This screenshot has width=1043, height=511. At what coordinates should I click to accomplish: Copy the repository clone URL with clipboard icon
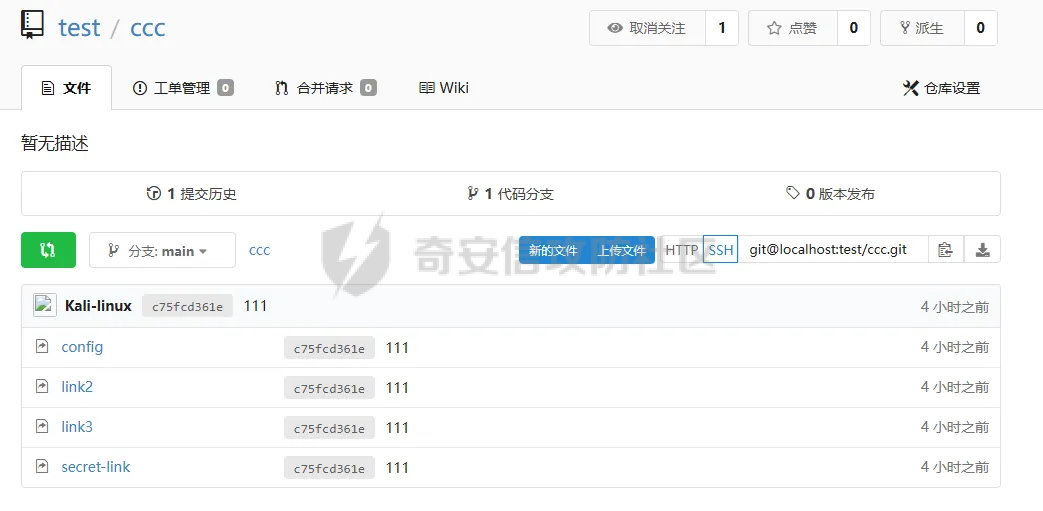pos(945,250)
